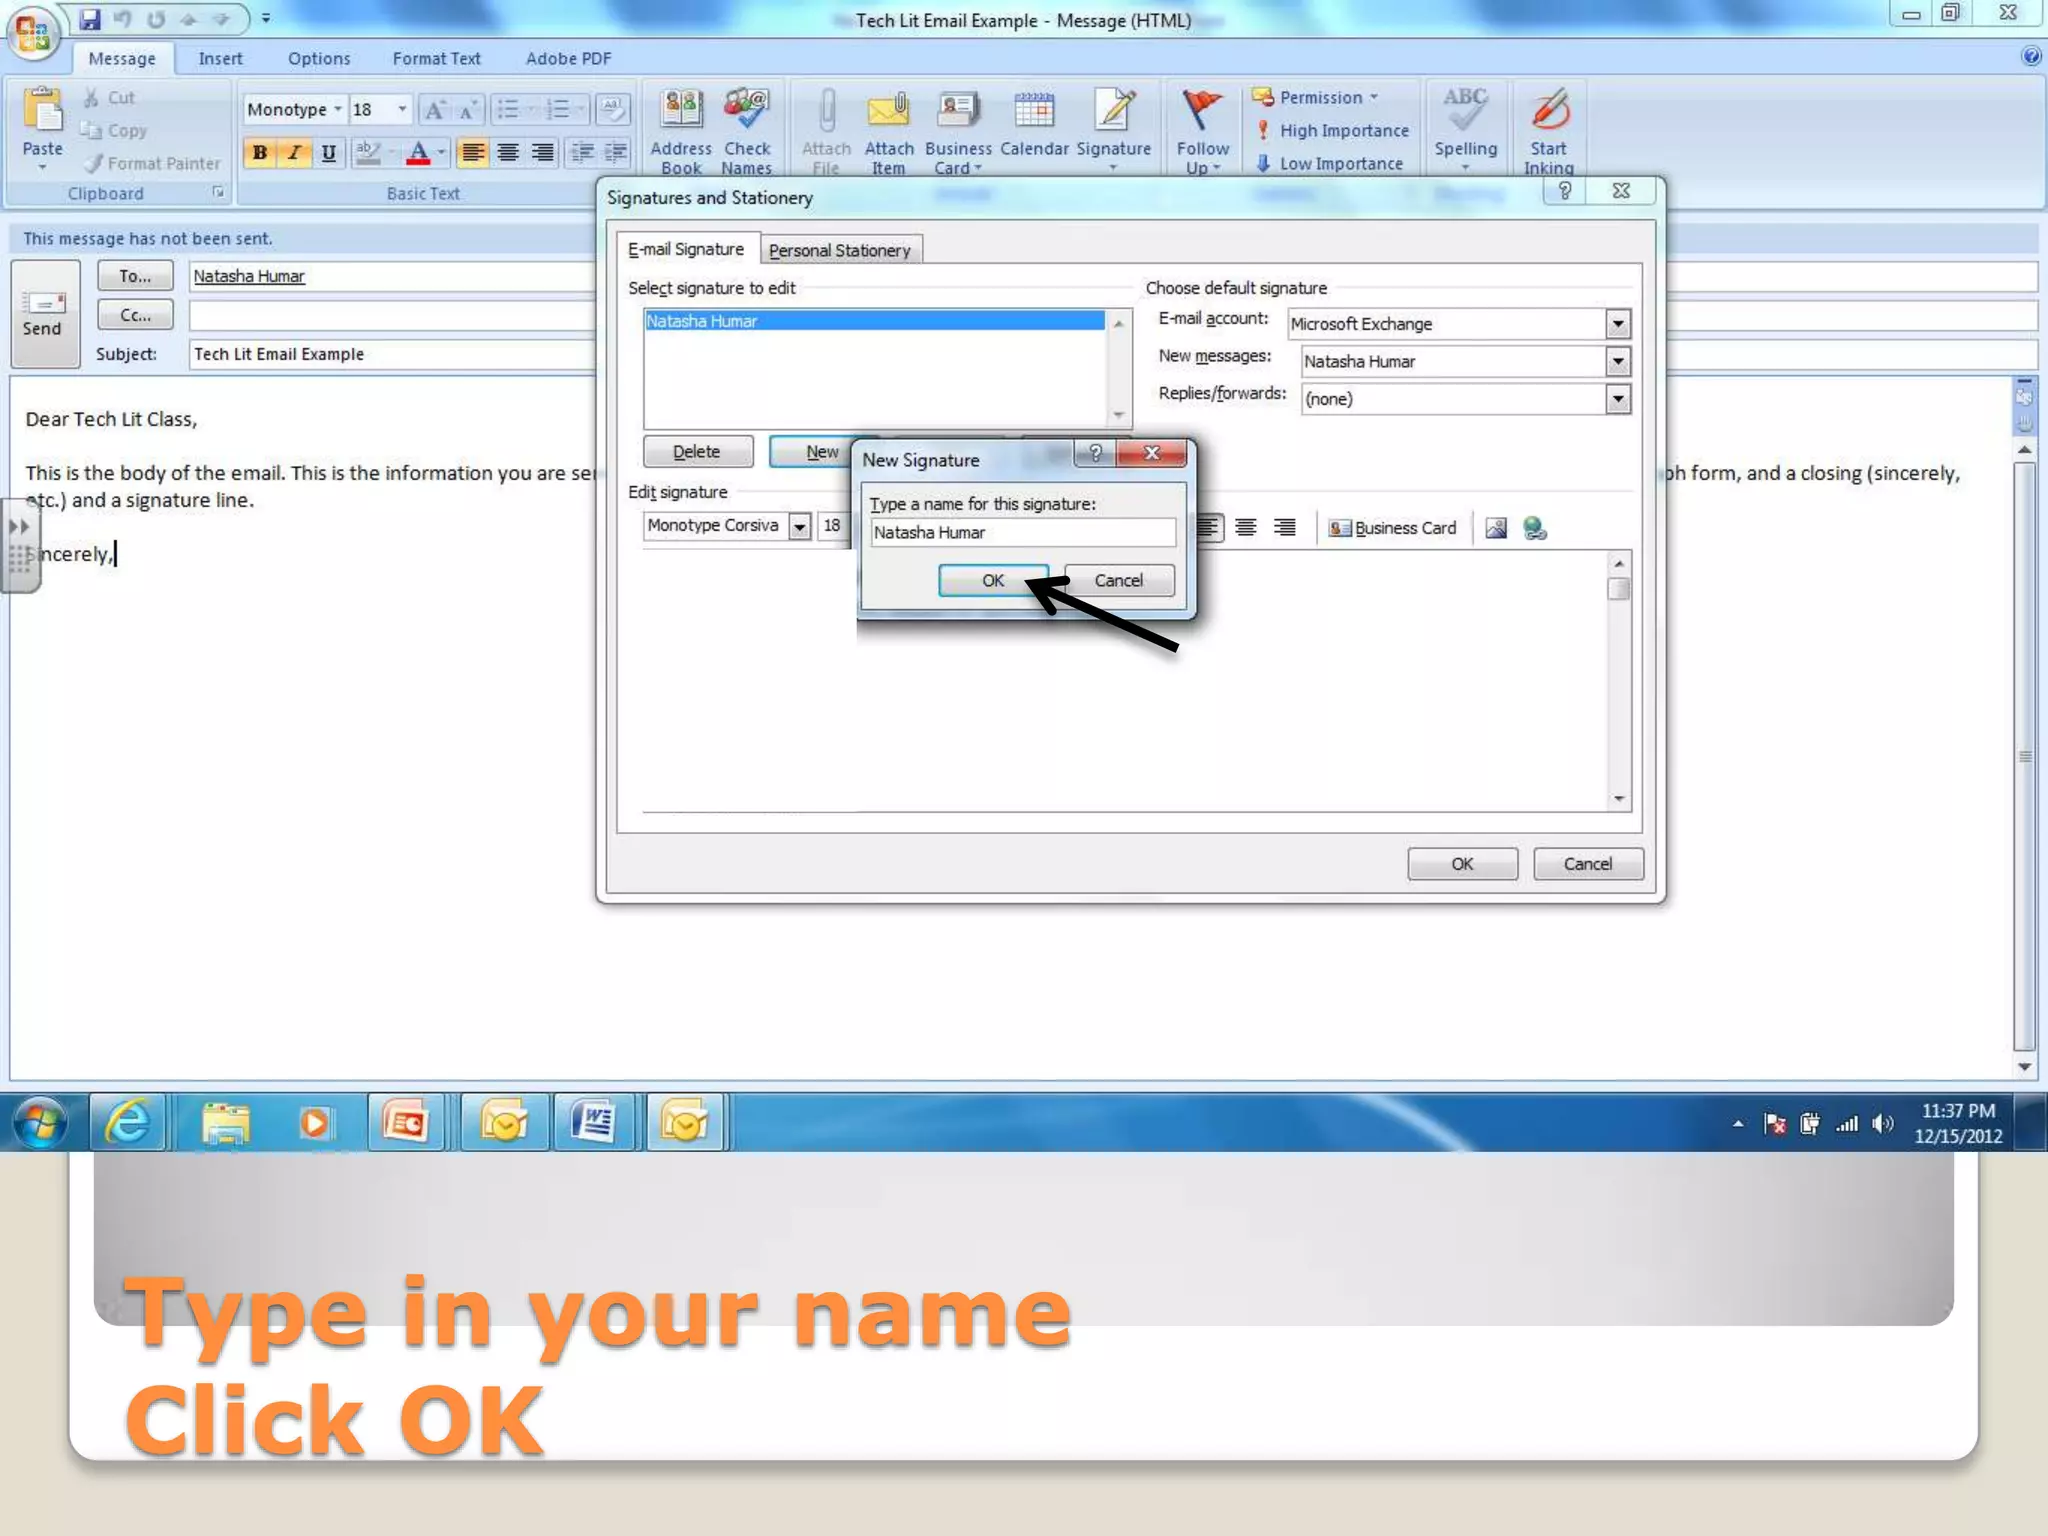Viewport: 2048px width, 1536px height.
Task: Open the Address Book
Action: [x=681, y=131]
